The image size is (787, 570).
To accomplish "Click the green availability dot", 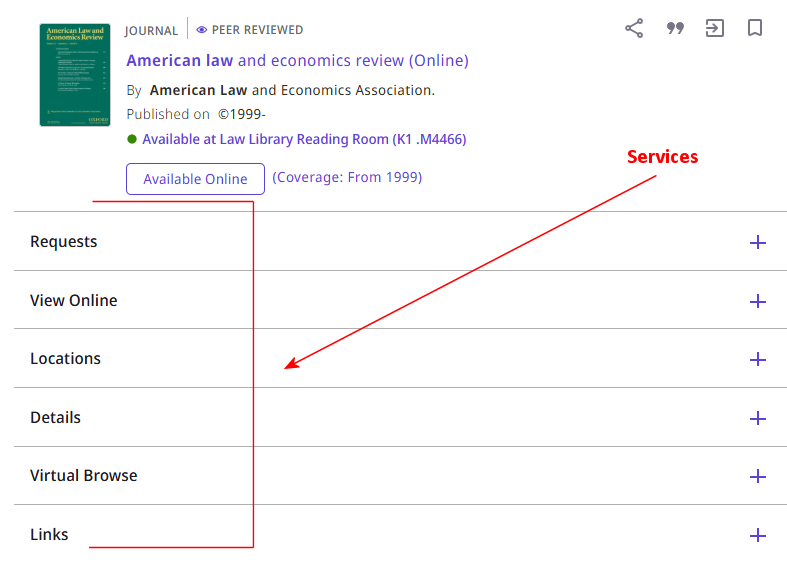I will pos(132,139).
